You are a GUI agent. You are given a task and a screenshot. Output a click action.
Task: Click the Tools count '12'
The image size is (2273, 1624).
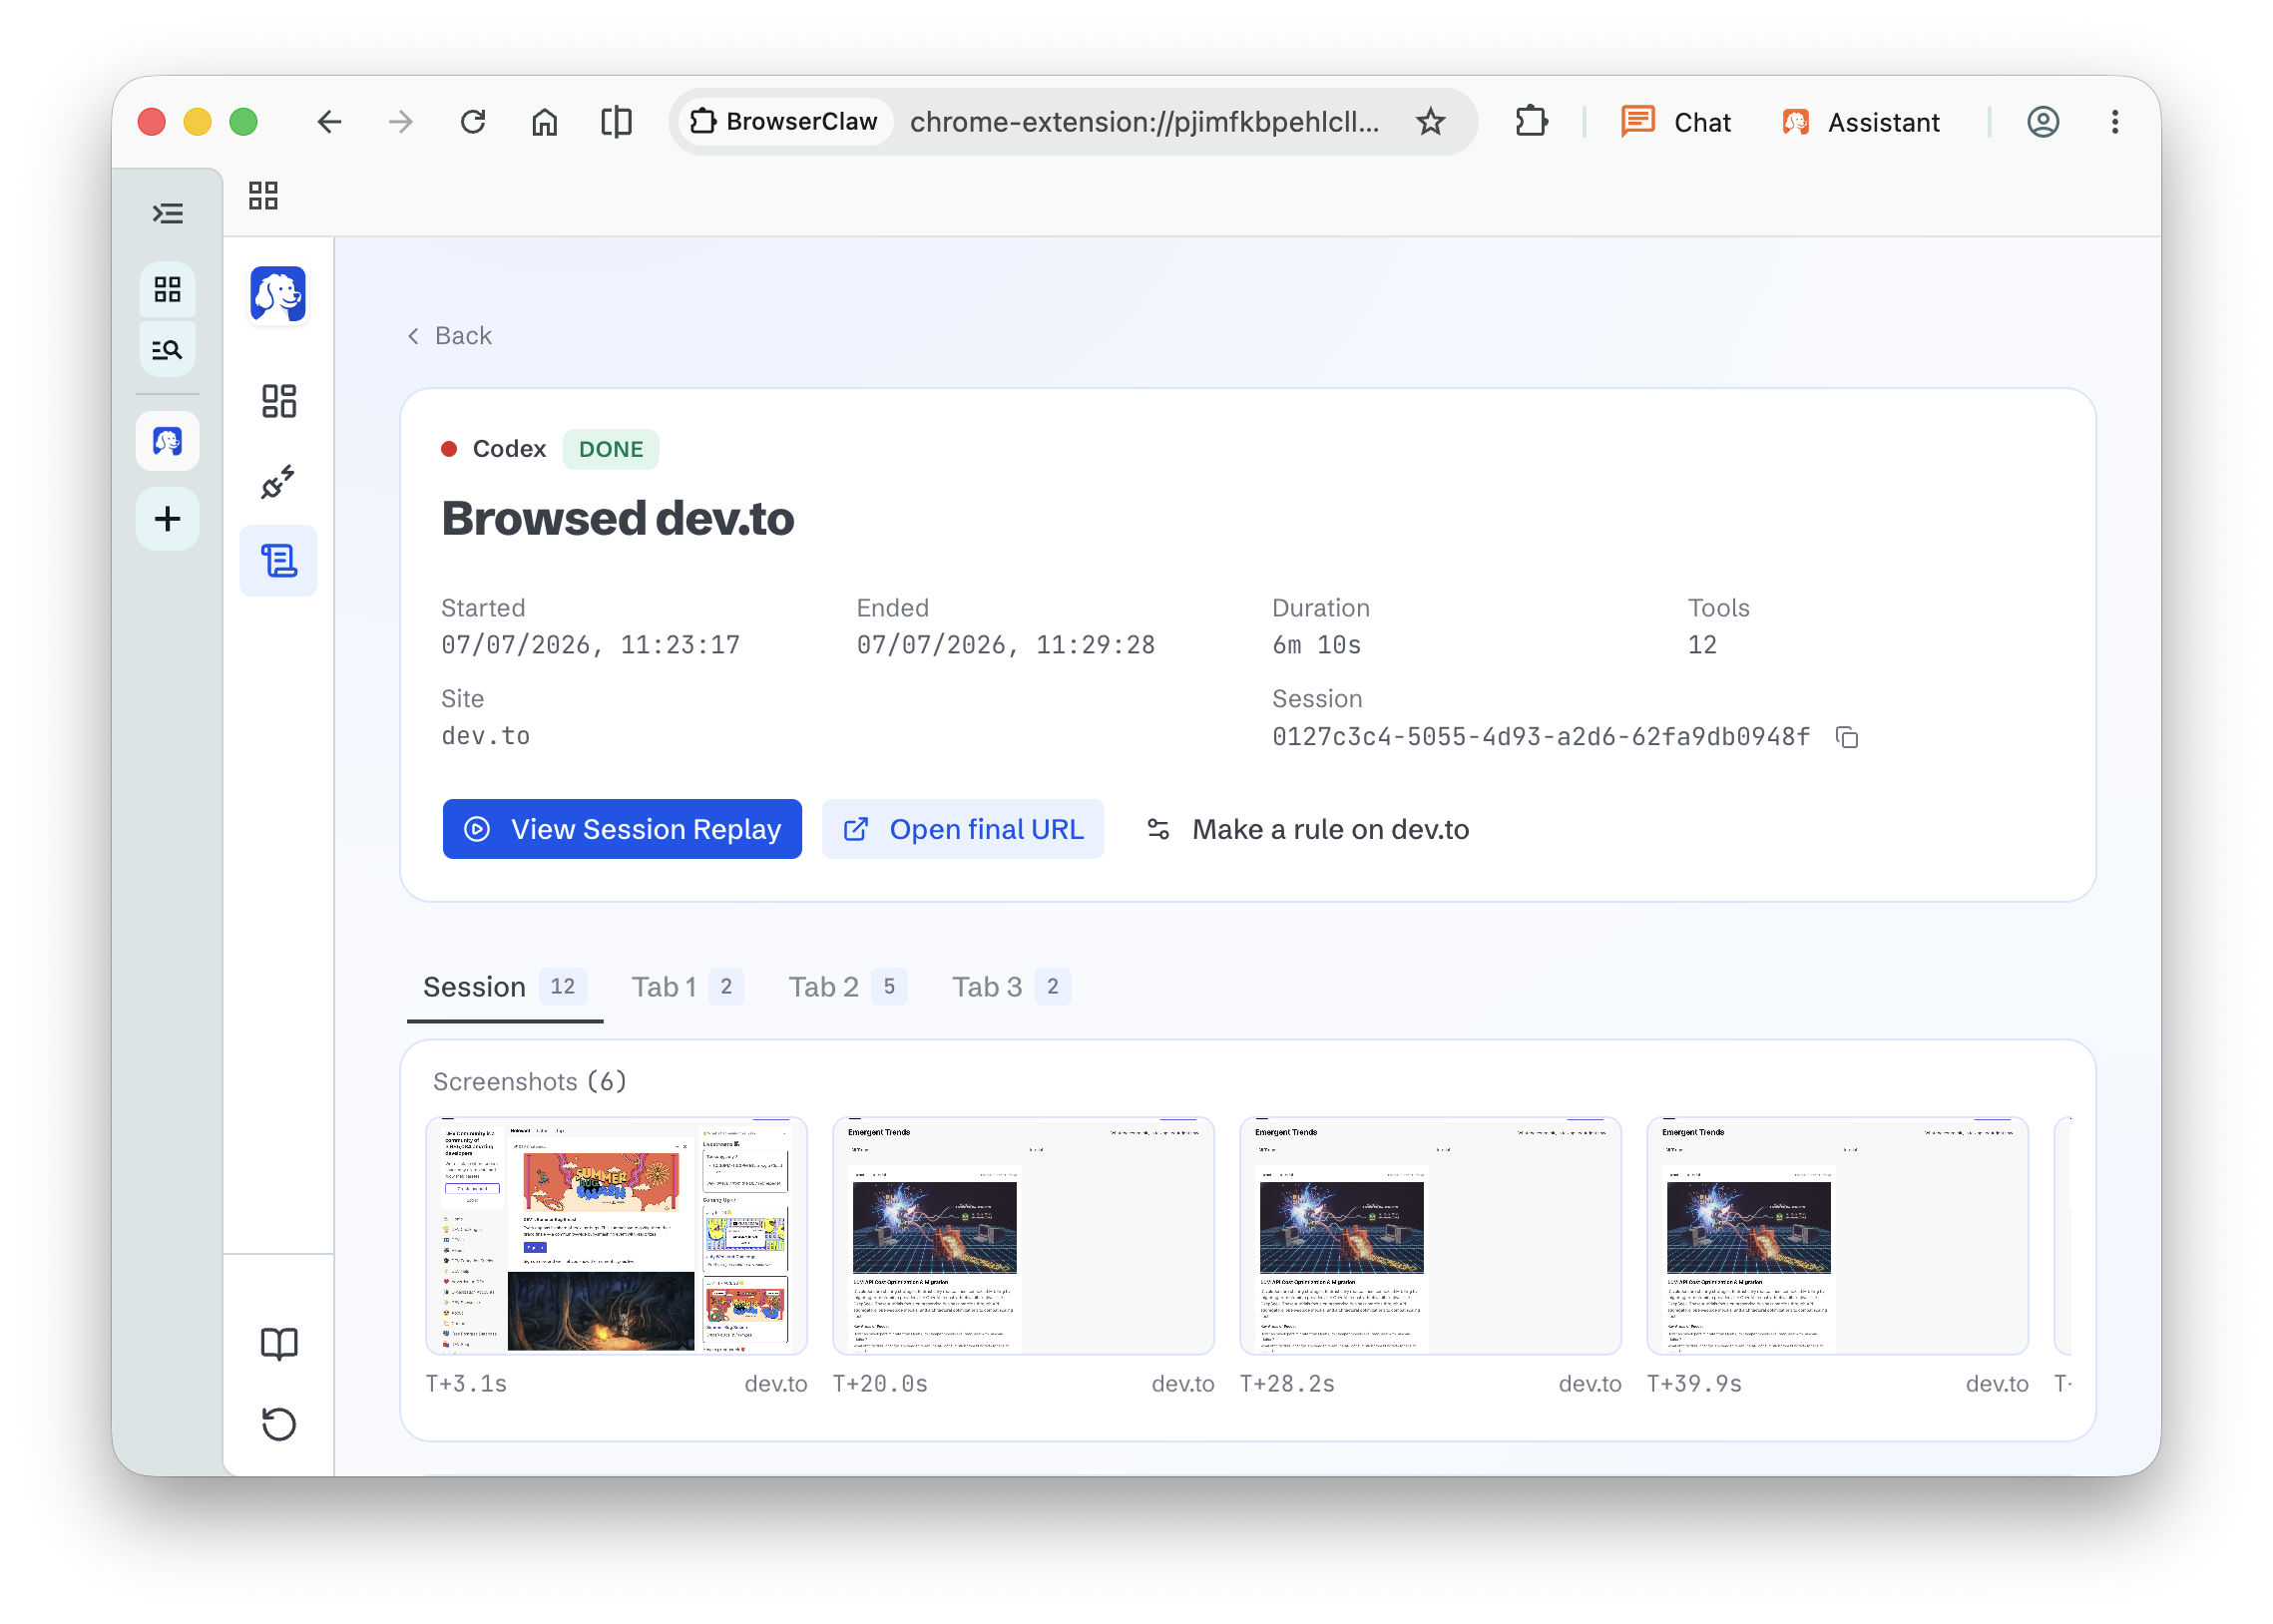[1702, 646]
